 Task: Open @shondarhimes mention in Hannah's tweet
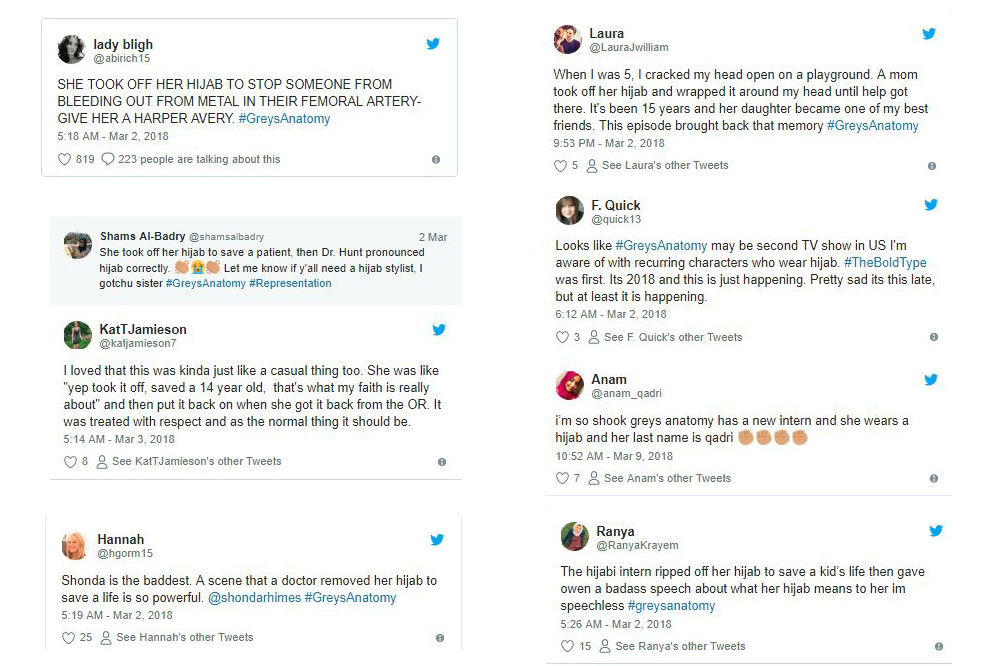[254, 598]
